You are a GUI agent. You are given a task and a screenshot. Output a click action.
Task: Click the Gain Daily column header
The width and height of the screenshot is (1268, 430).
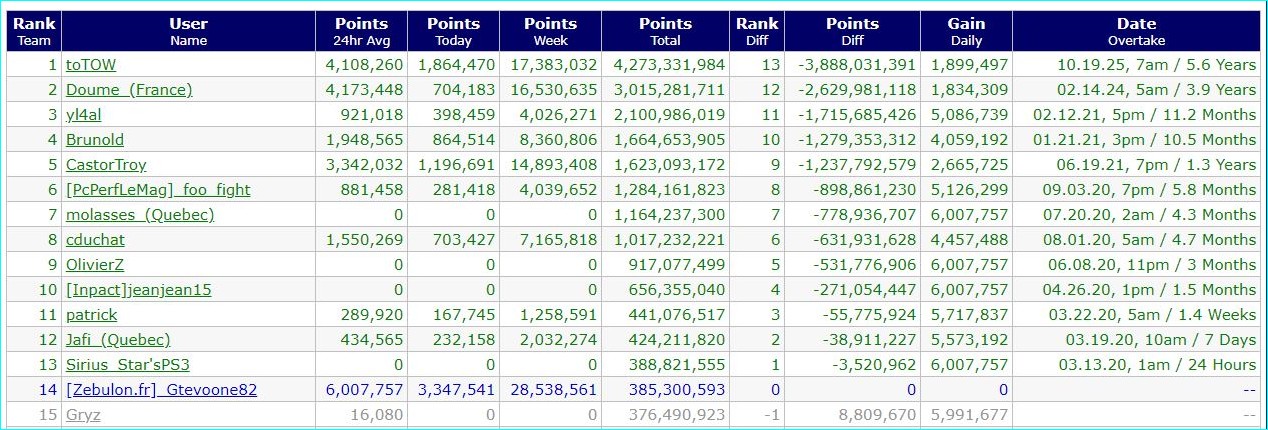[966, 31]
